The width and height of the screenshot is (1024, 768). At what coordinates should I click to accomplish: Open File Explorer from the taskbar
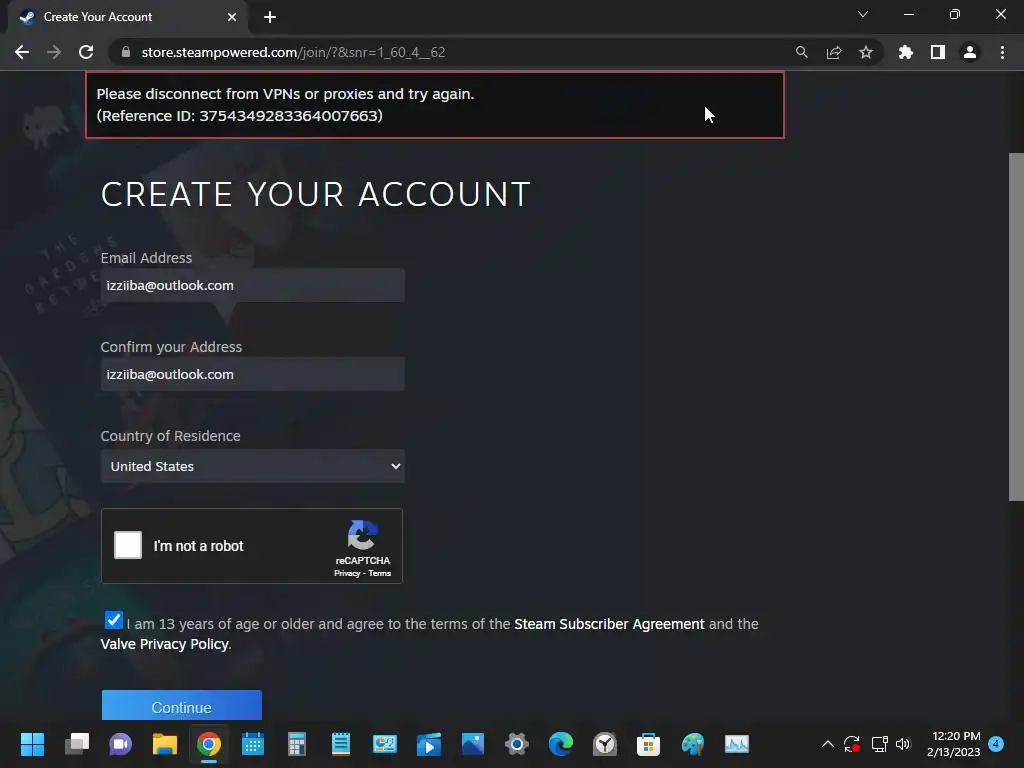[x=165, y=744]
